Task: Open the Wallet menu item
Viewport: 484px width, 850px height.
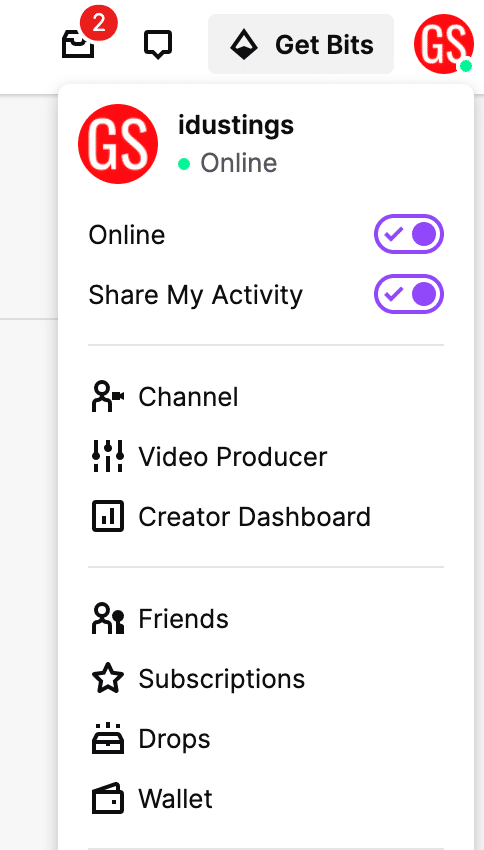Action: tap(266, 799)
